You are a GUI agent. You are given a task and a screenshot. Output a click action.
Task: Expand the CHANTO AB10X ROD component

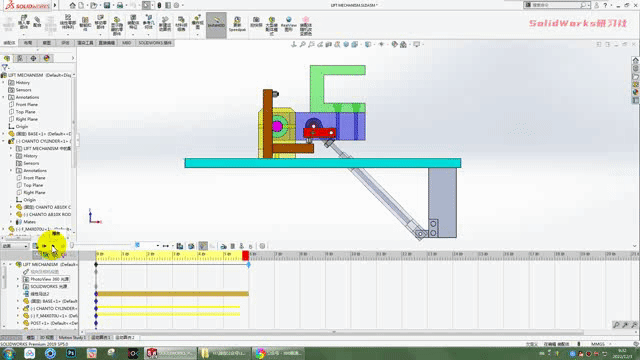[x=11, y=214]
